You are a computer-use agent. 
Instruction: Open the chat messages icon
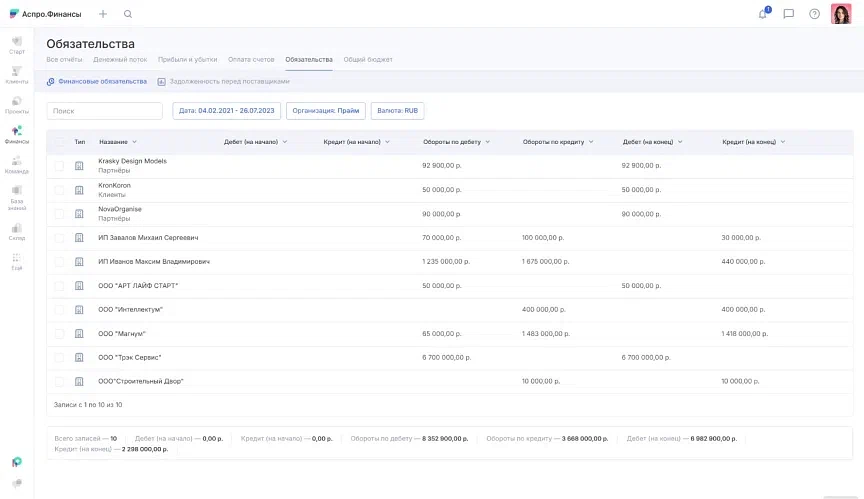(789, 14)
